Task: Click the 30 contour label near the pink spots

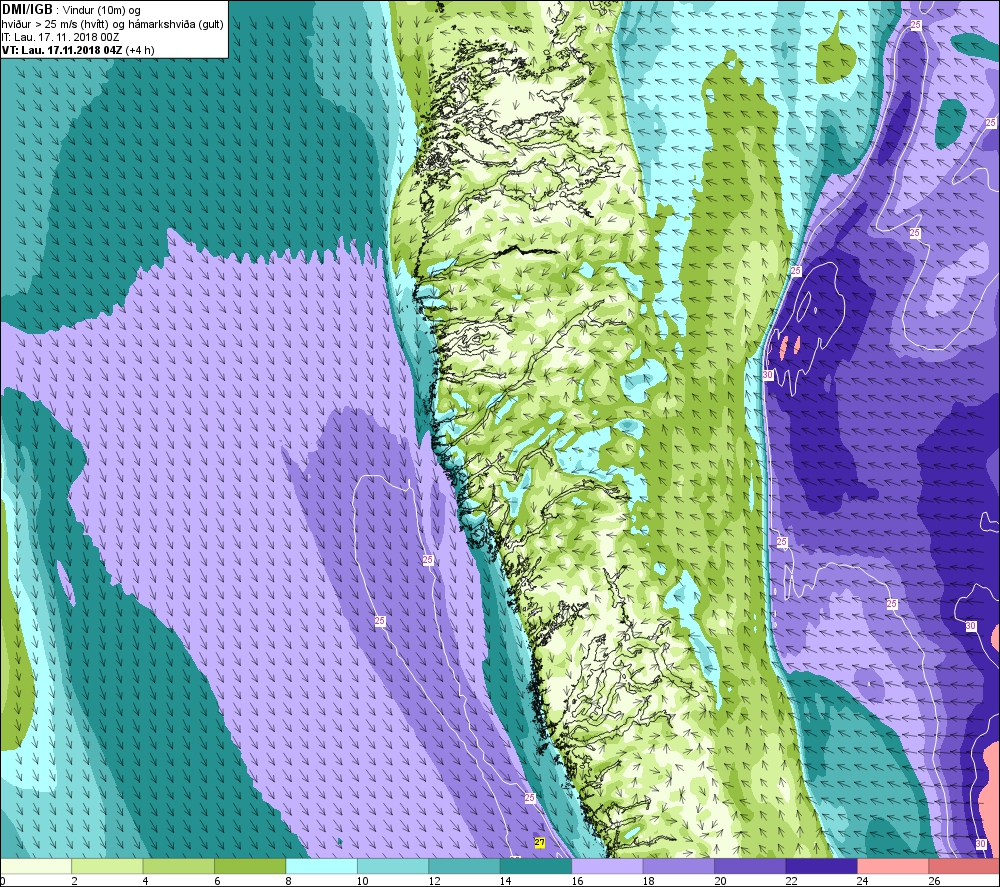Action: 767,375
